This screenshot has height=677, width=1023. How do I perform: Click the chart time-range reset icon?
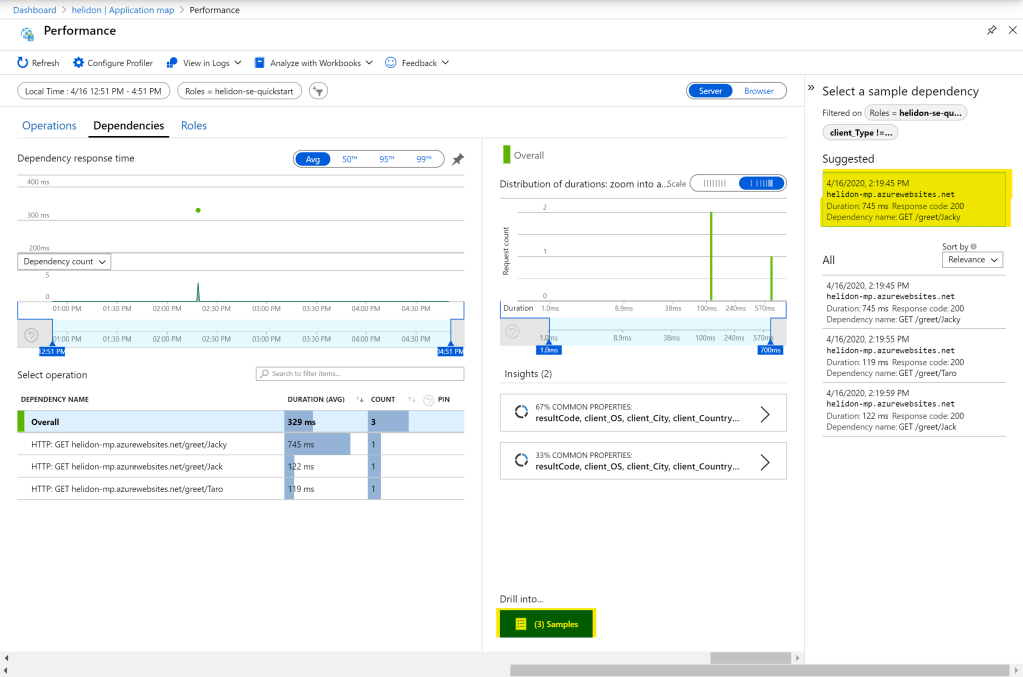(x=31, y=335)
